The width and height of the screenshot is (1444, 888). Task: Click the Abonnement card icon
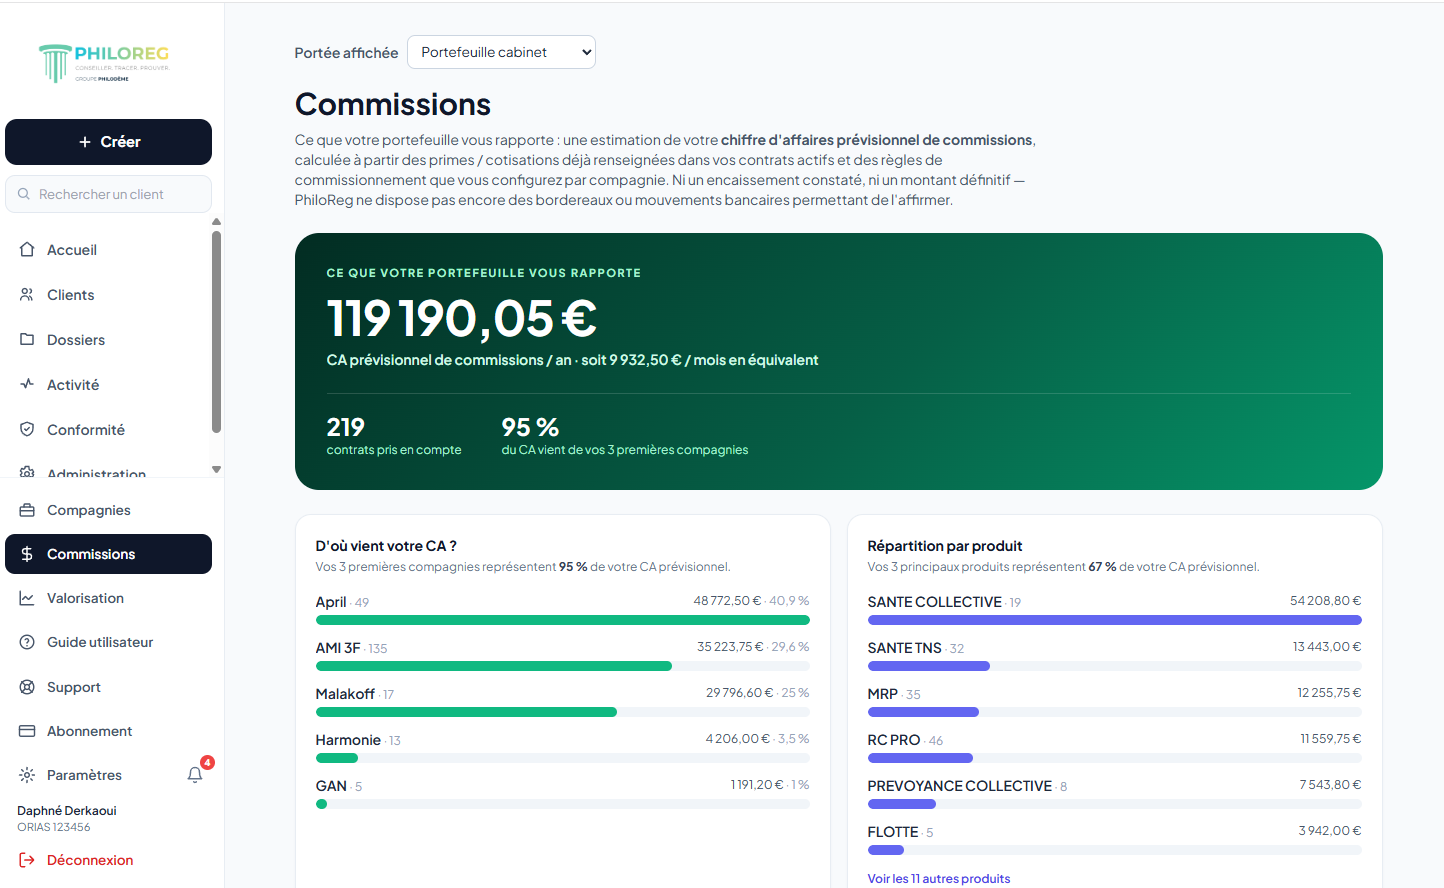coord(27,731)
